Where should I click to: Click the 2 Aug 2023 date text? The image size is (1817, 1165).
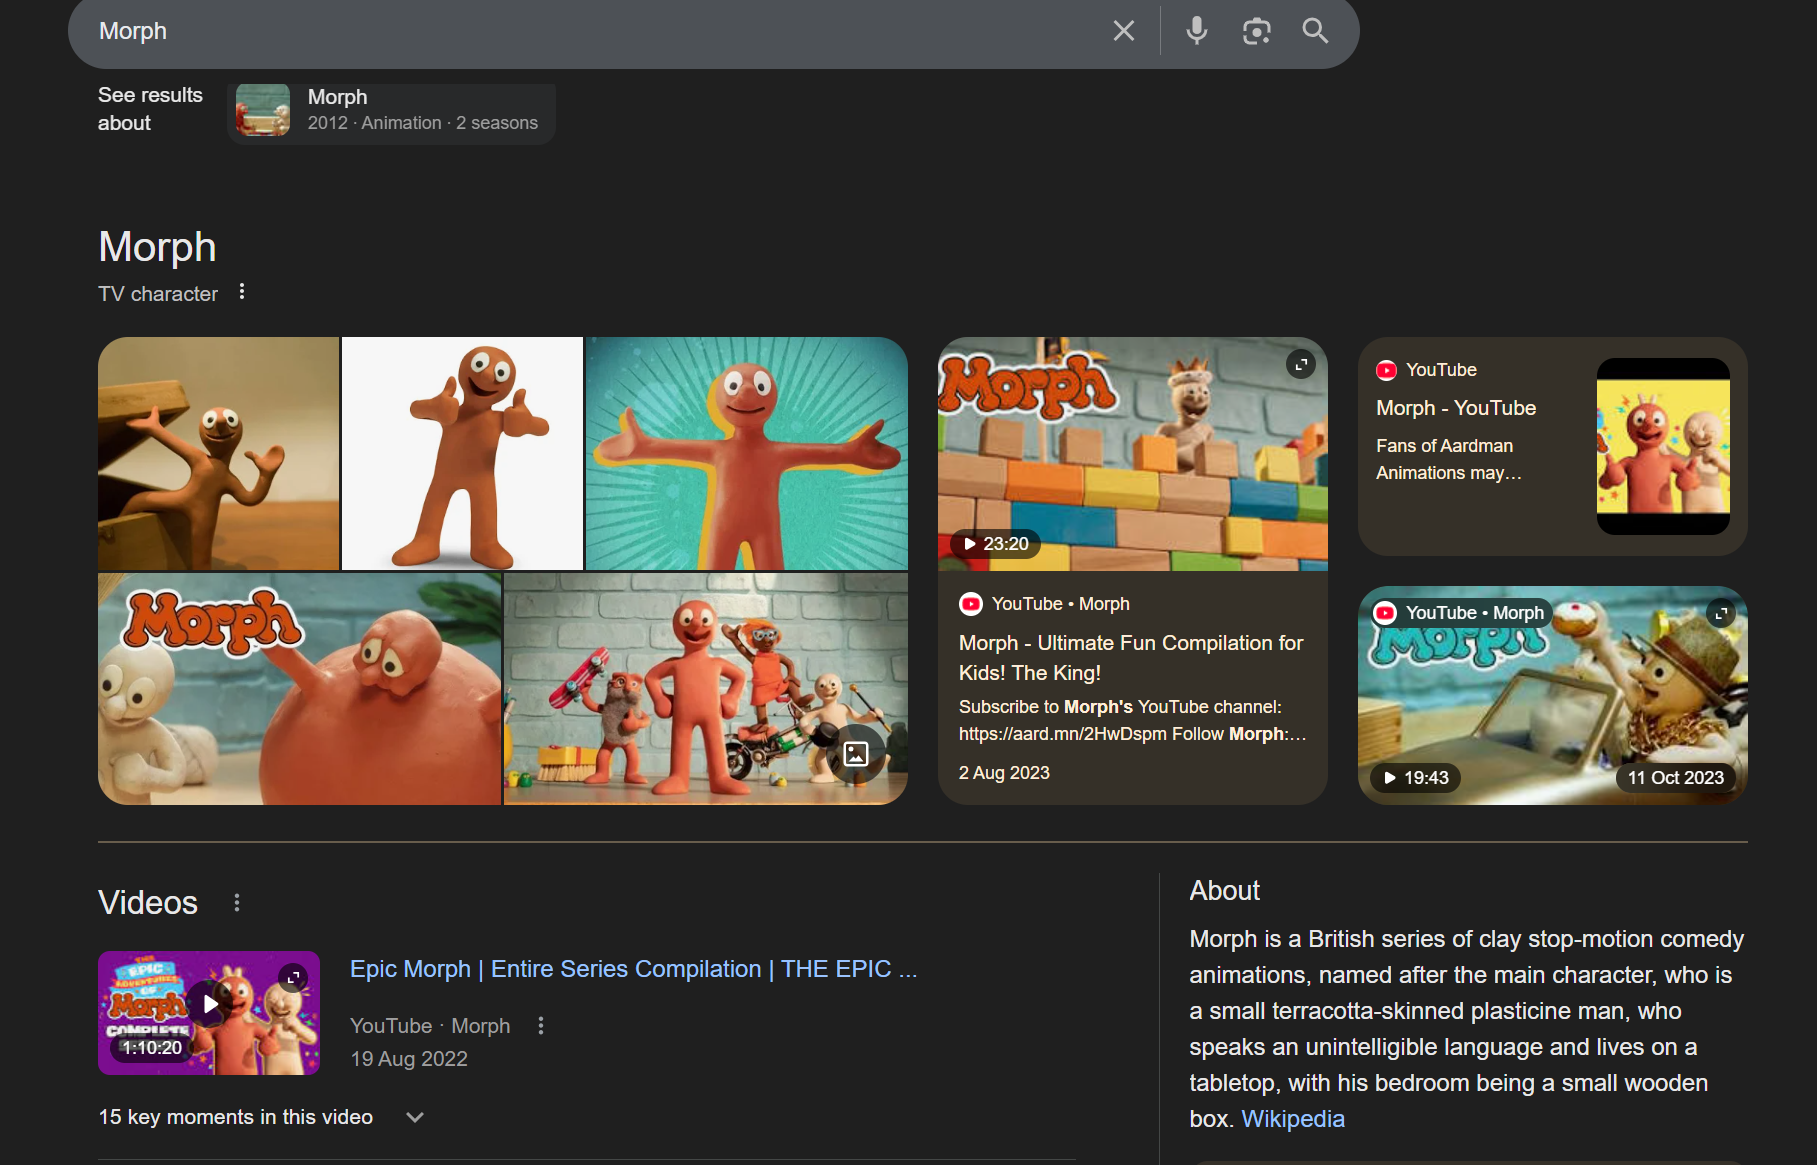tap(1004, 773)
